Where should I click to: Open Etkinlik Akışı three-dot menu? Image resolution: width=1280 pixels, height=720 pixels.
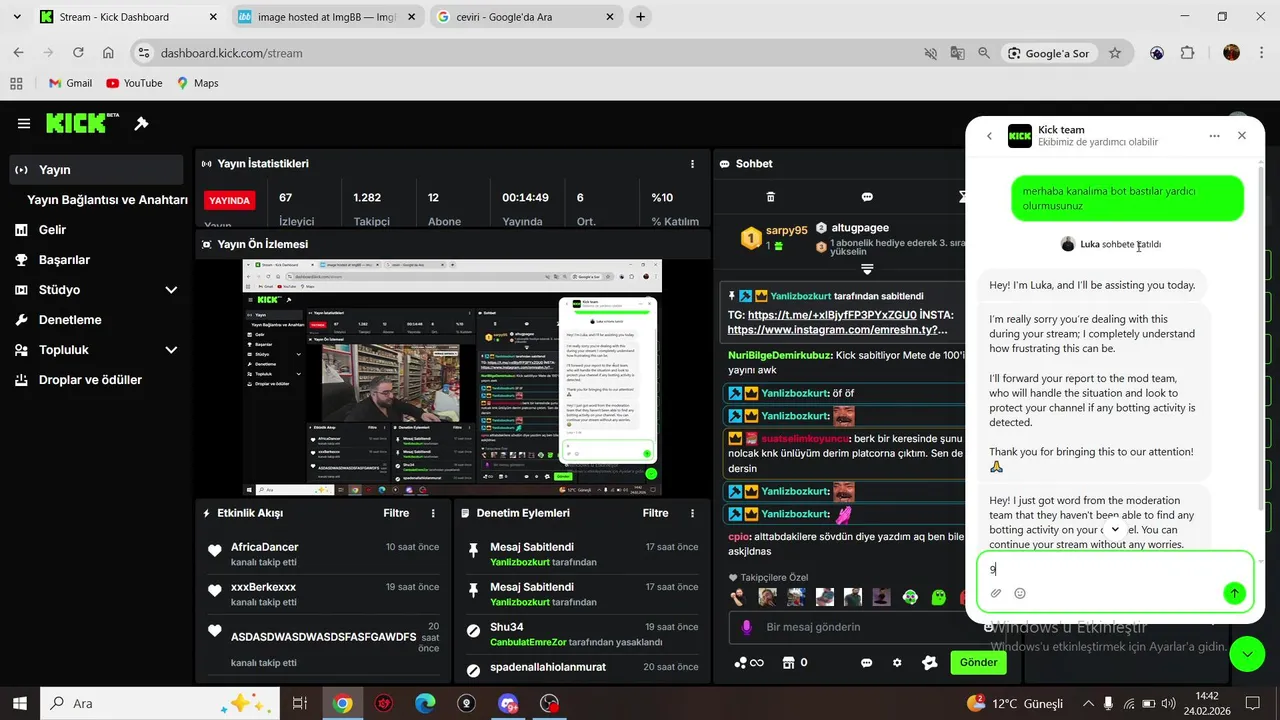coord(433,513)
